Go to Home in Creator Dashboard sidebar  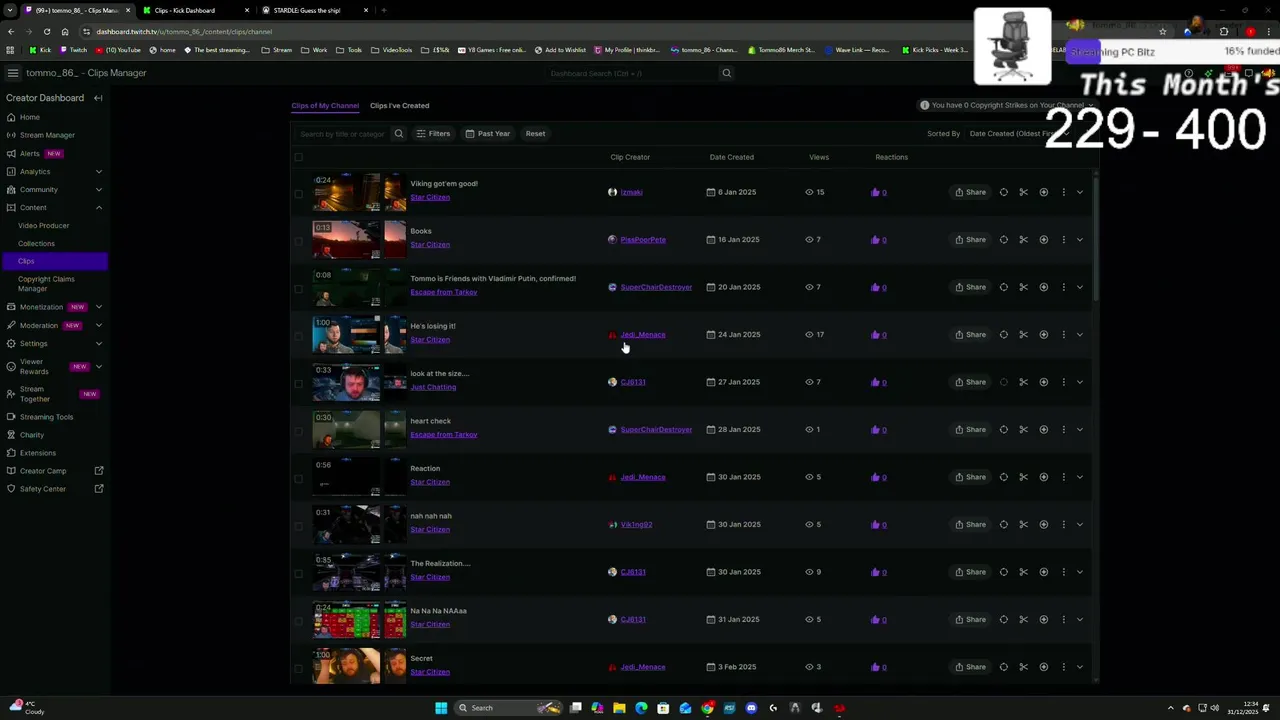point(30,117)
